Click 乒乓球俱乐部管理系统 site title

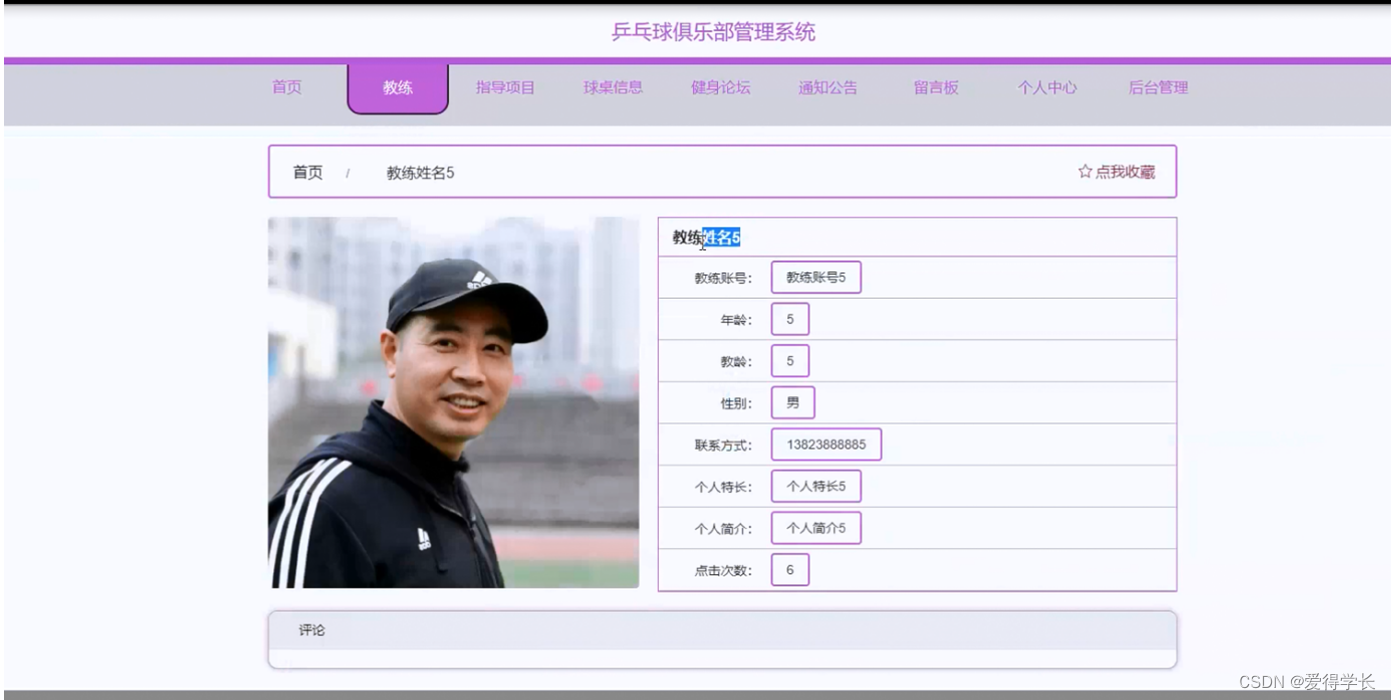click(713, 32)
